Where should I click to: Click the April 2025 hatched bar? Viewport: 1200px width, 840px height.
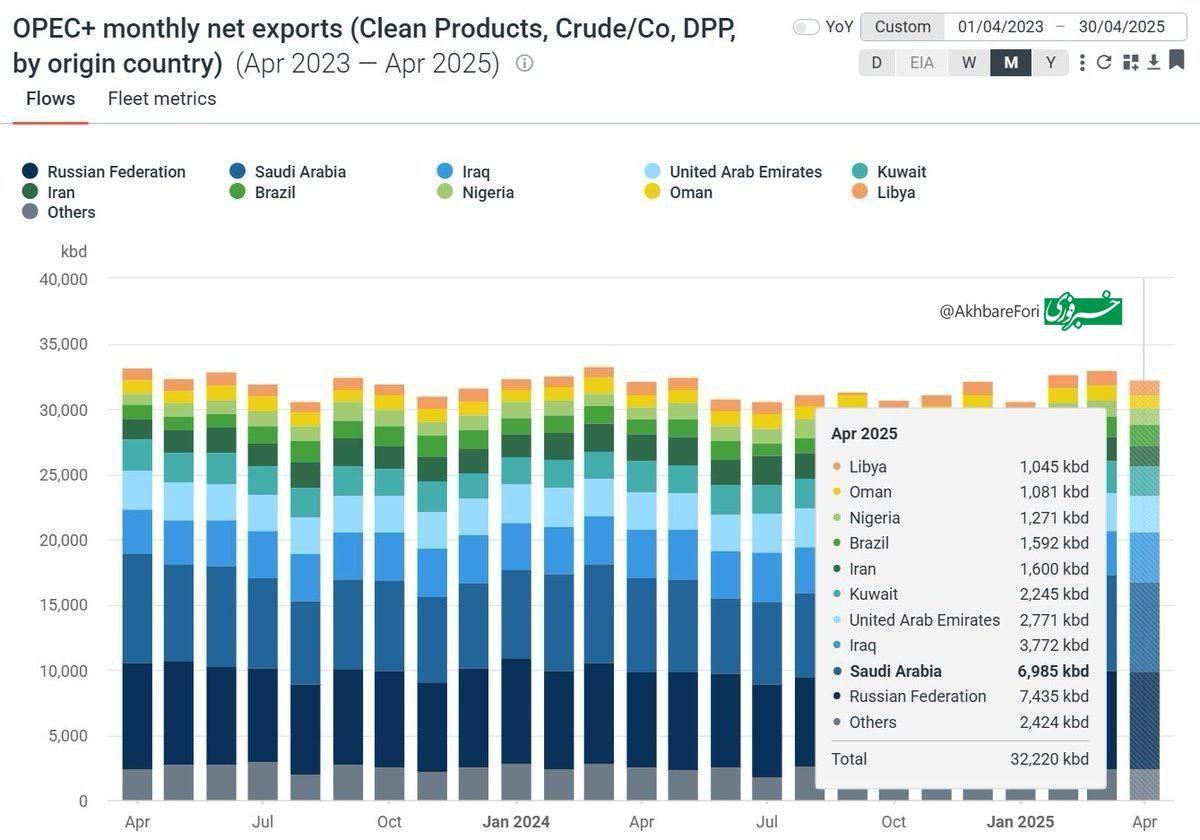1144,590
